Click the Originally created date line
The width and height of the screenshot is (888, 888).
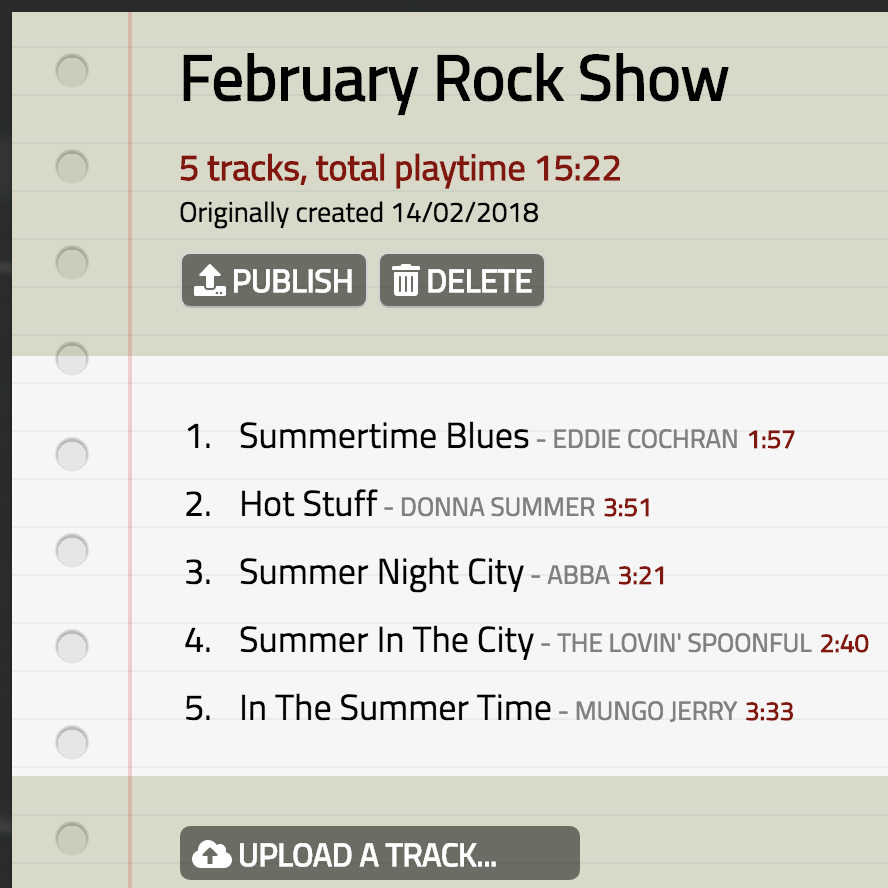pos(359,213)
